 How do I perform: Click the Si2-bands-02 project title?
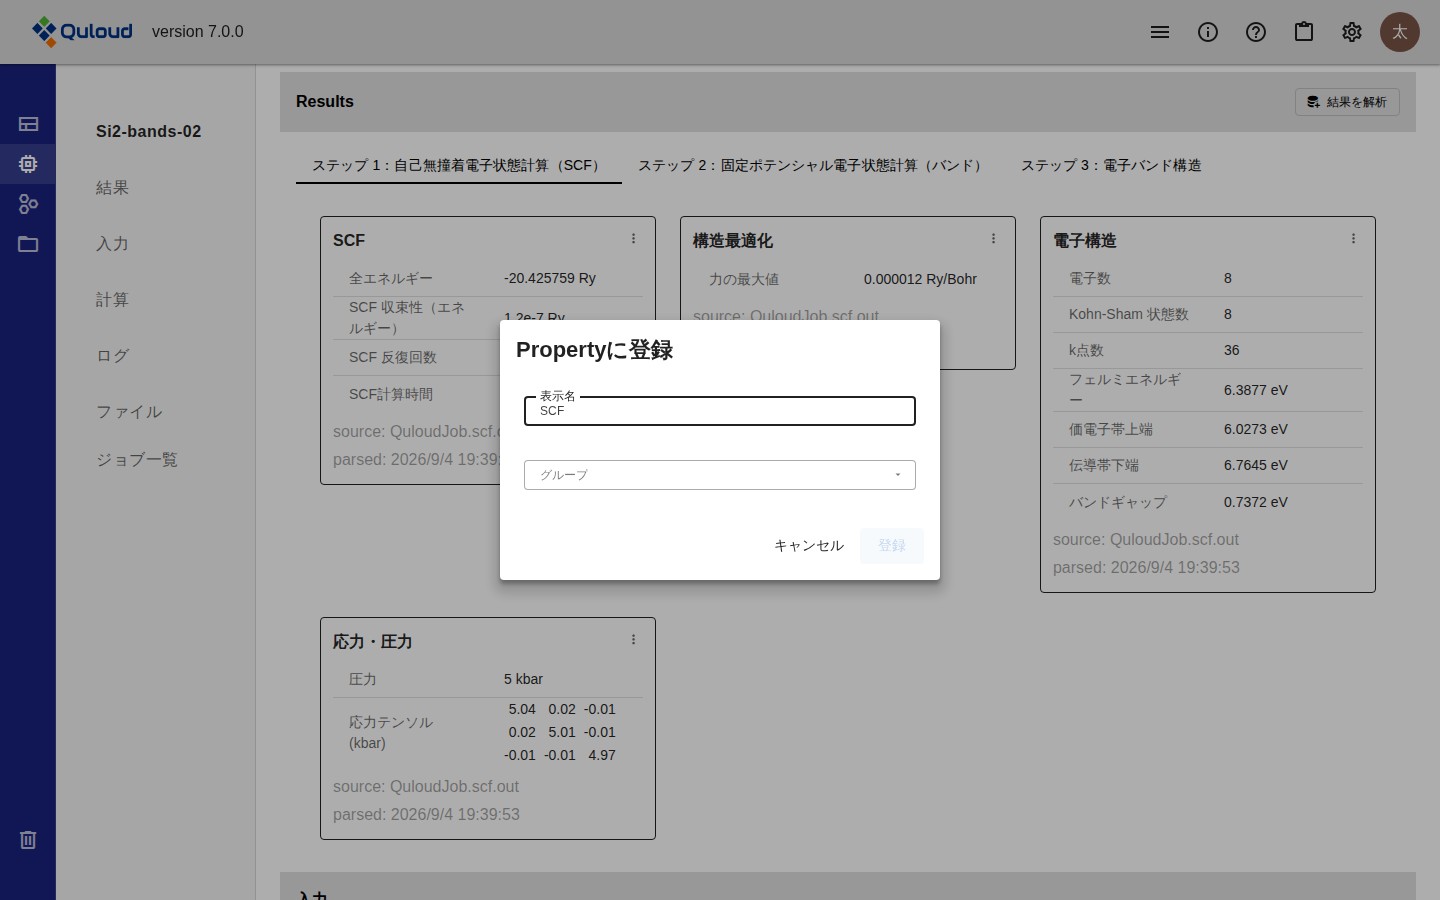click(149, 132)
